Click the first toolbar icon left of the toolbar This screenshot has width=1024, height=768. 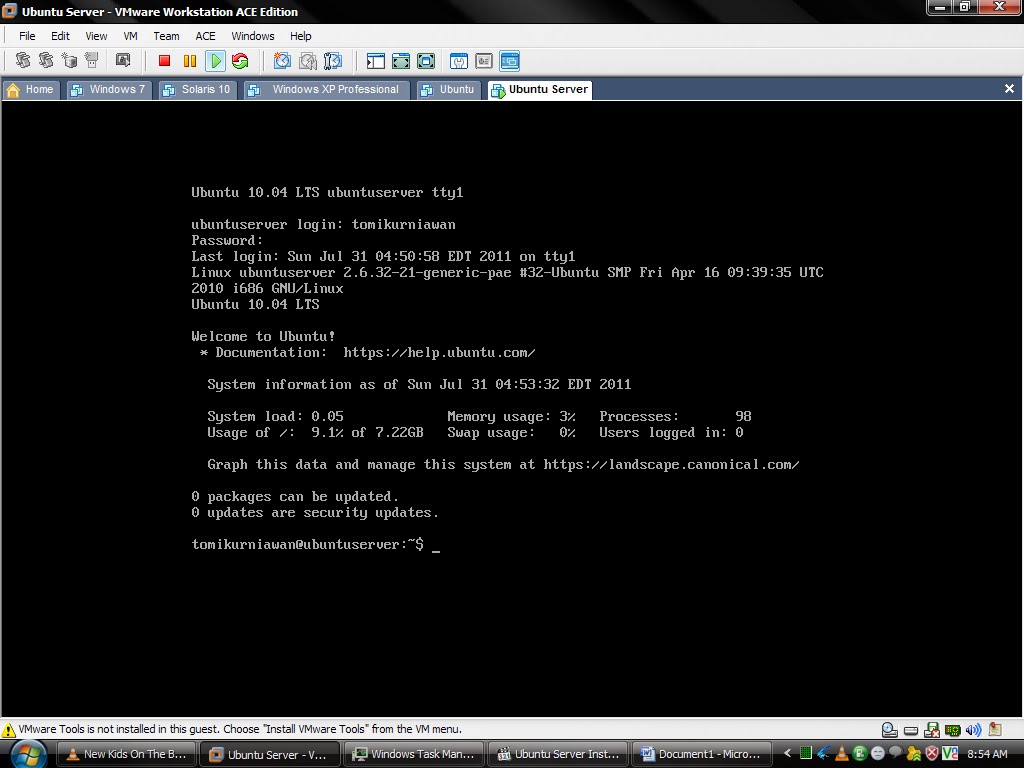(x=23, y=61)
